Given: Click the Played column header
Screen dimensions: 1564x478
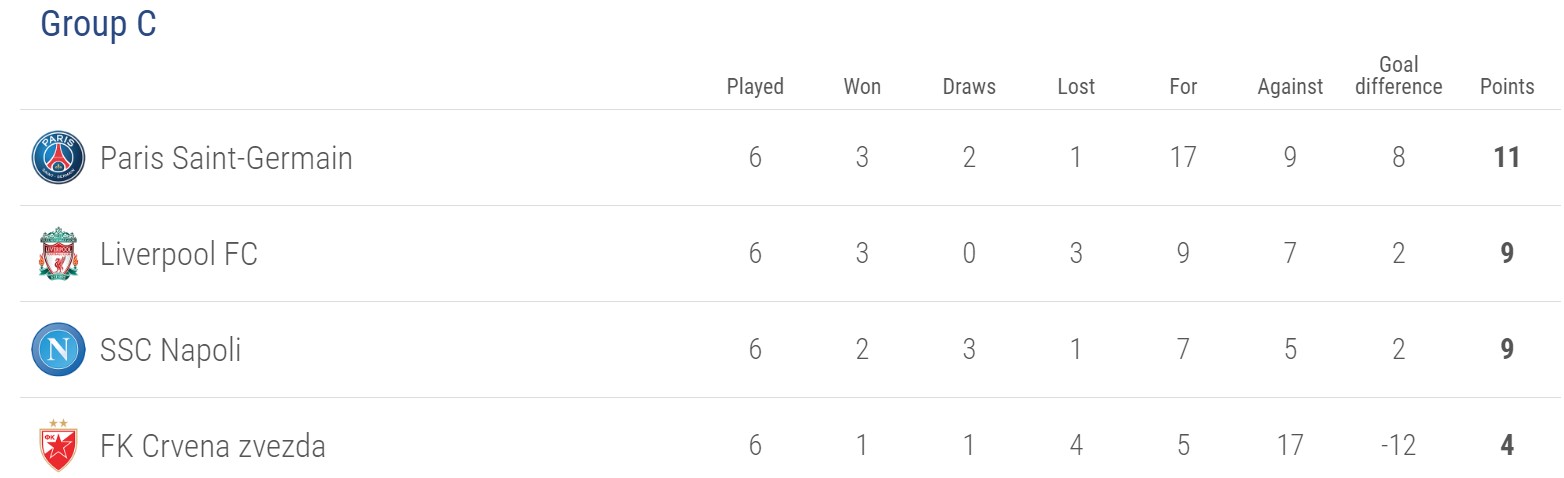Looking at the screenshot, I should click(x=755, y=87).
